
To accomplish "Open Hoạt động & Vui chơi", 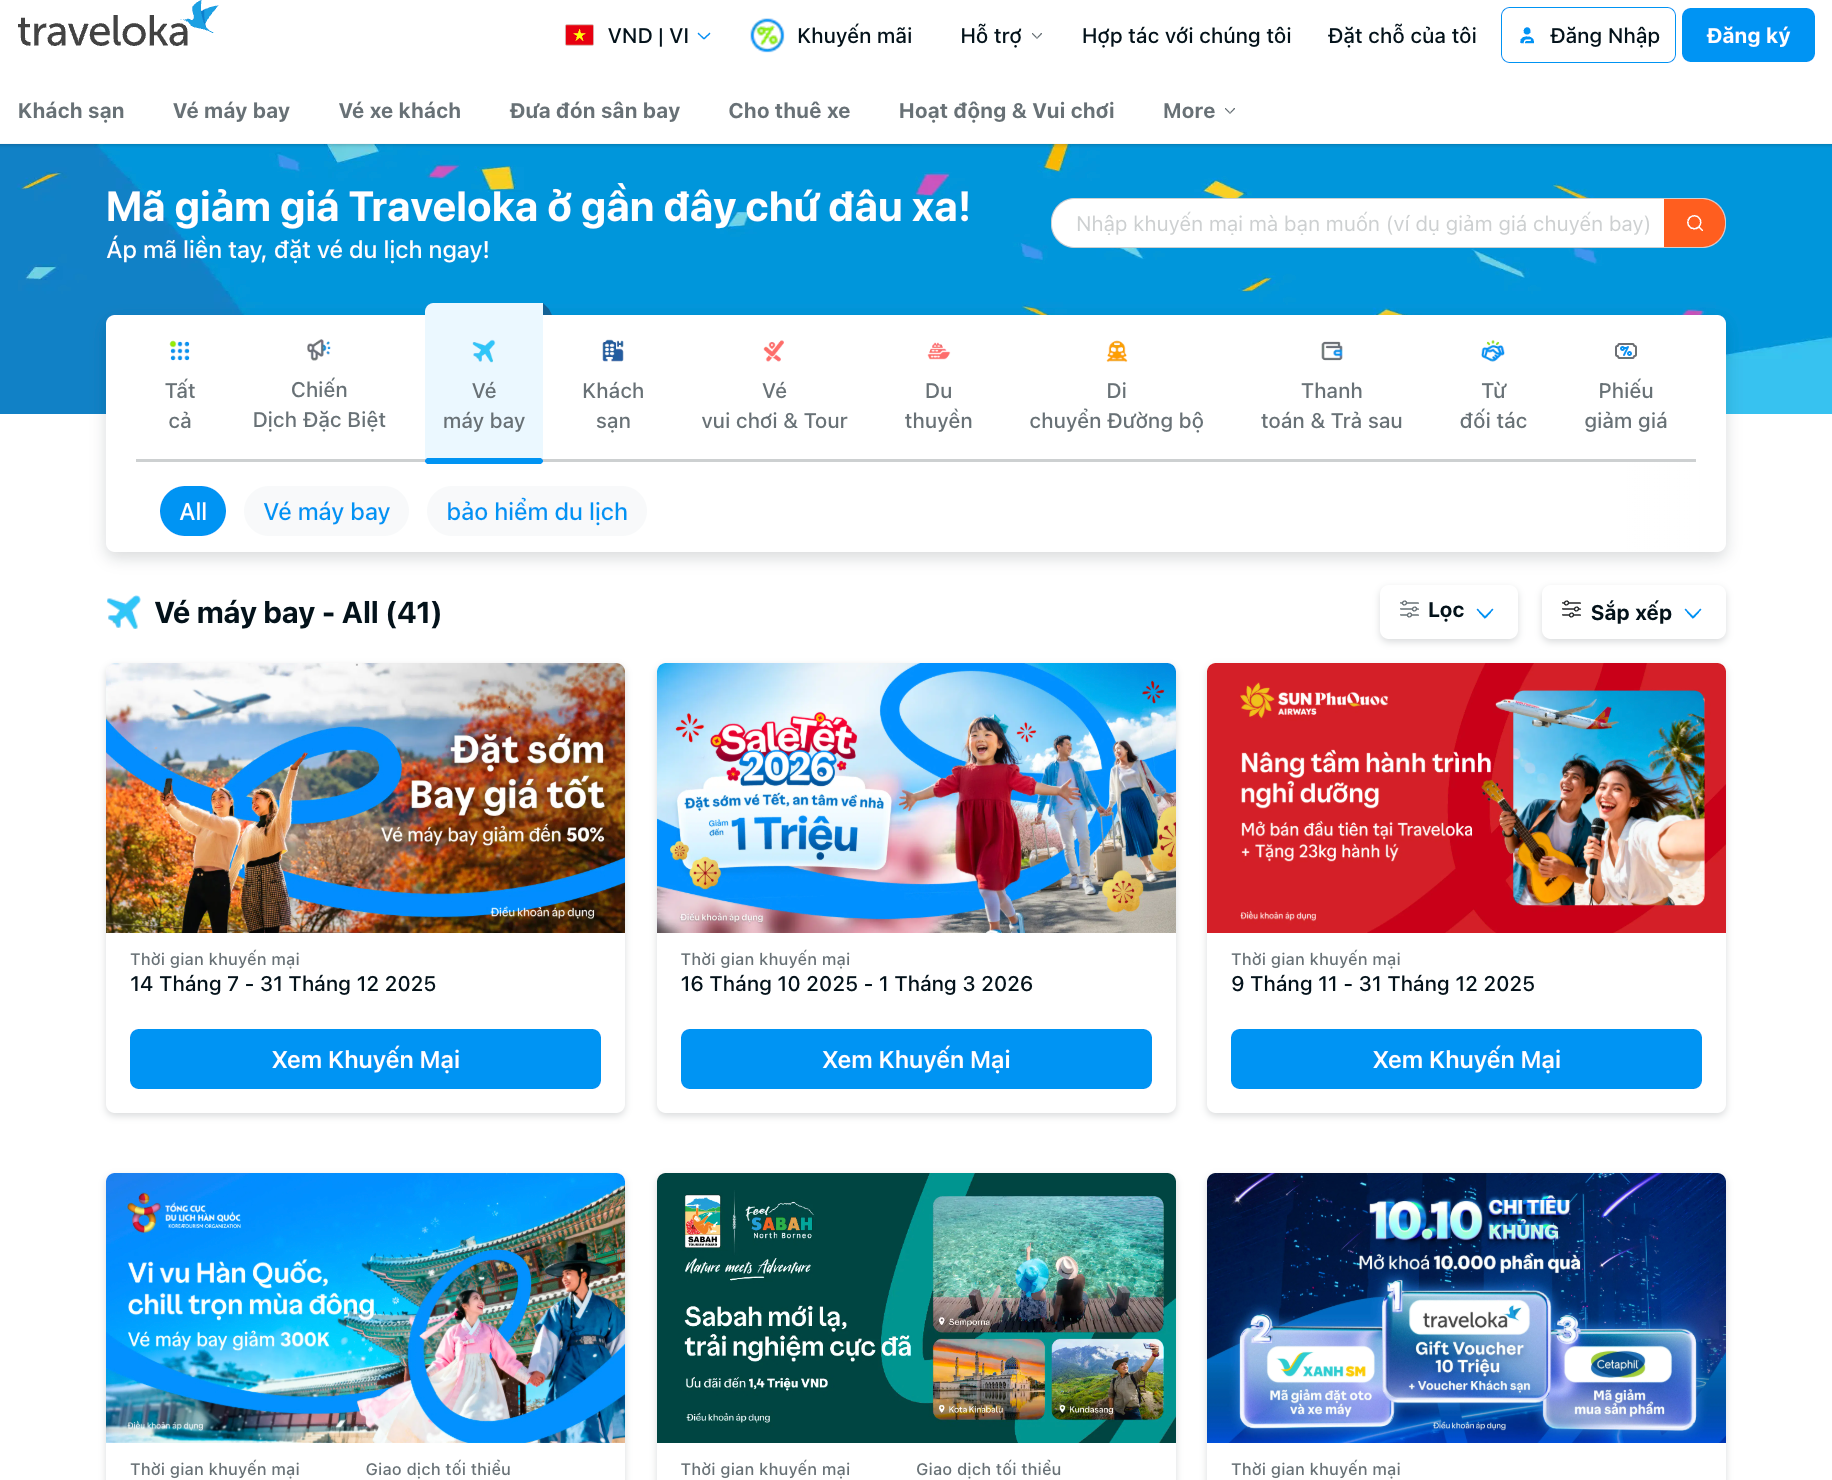I will coord(1006,111).
